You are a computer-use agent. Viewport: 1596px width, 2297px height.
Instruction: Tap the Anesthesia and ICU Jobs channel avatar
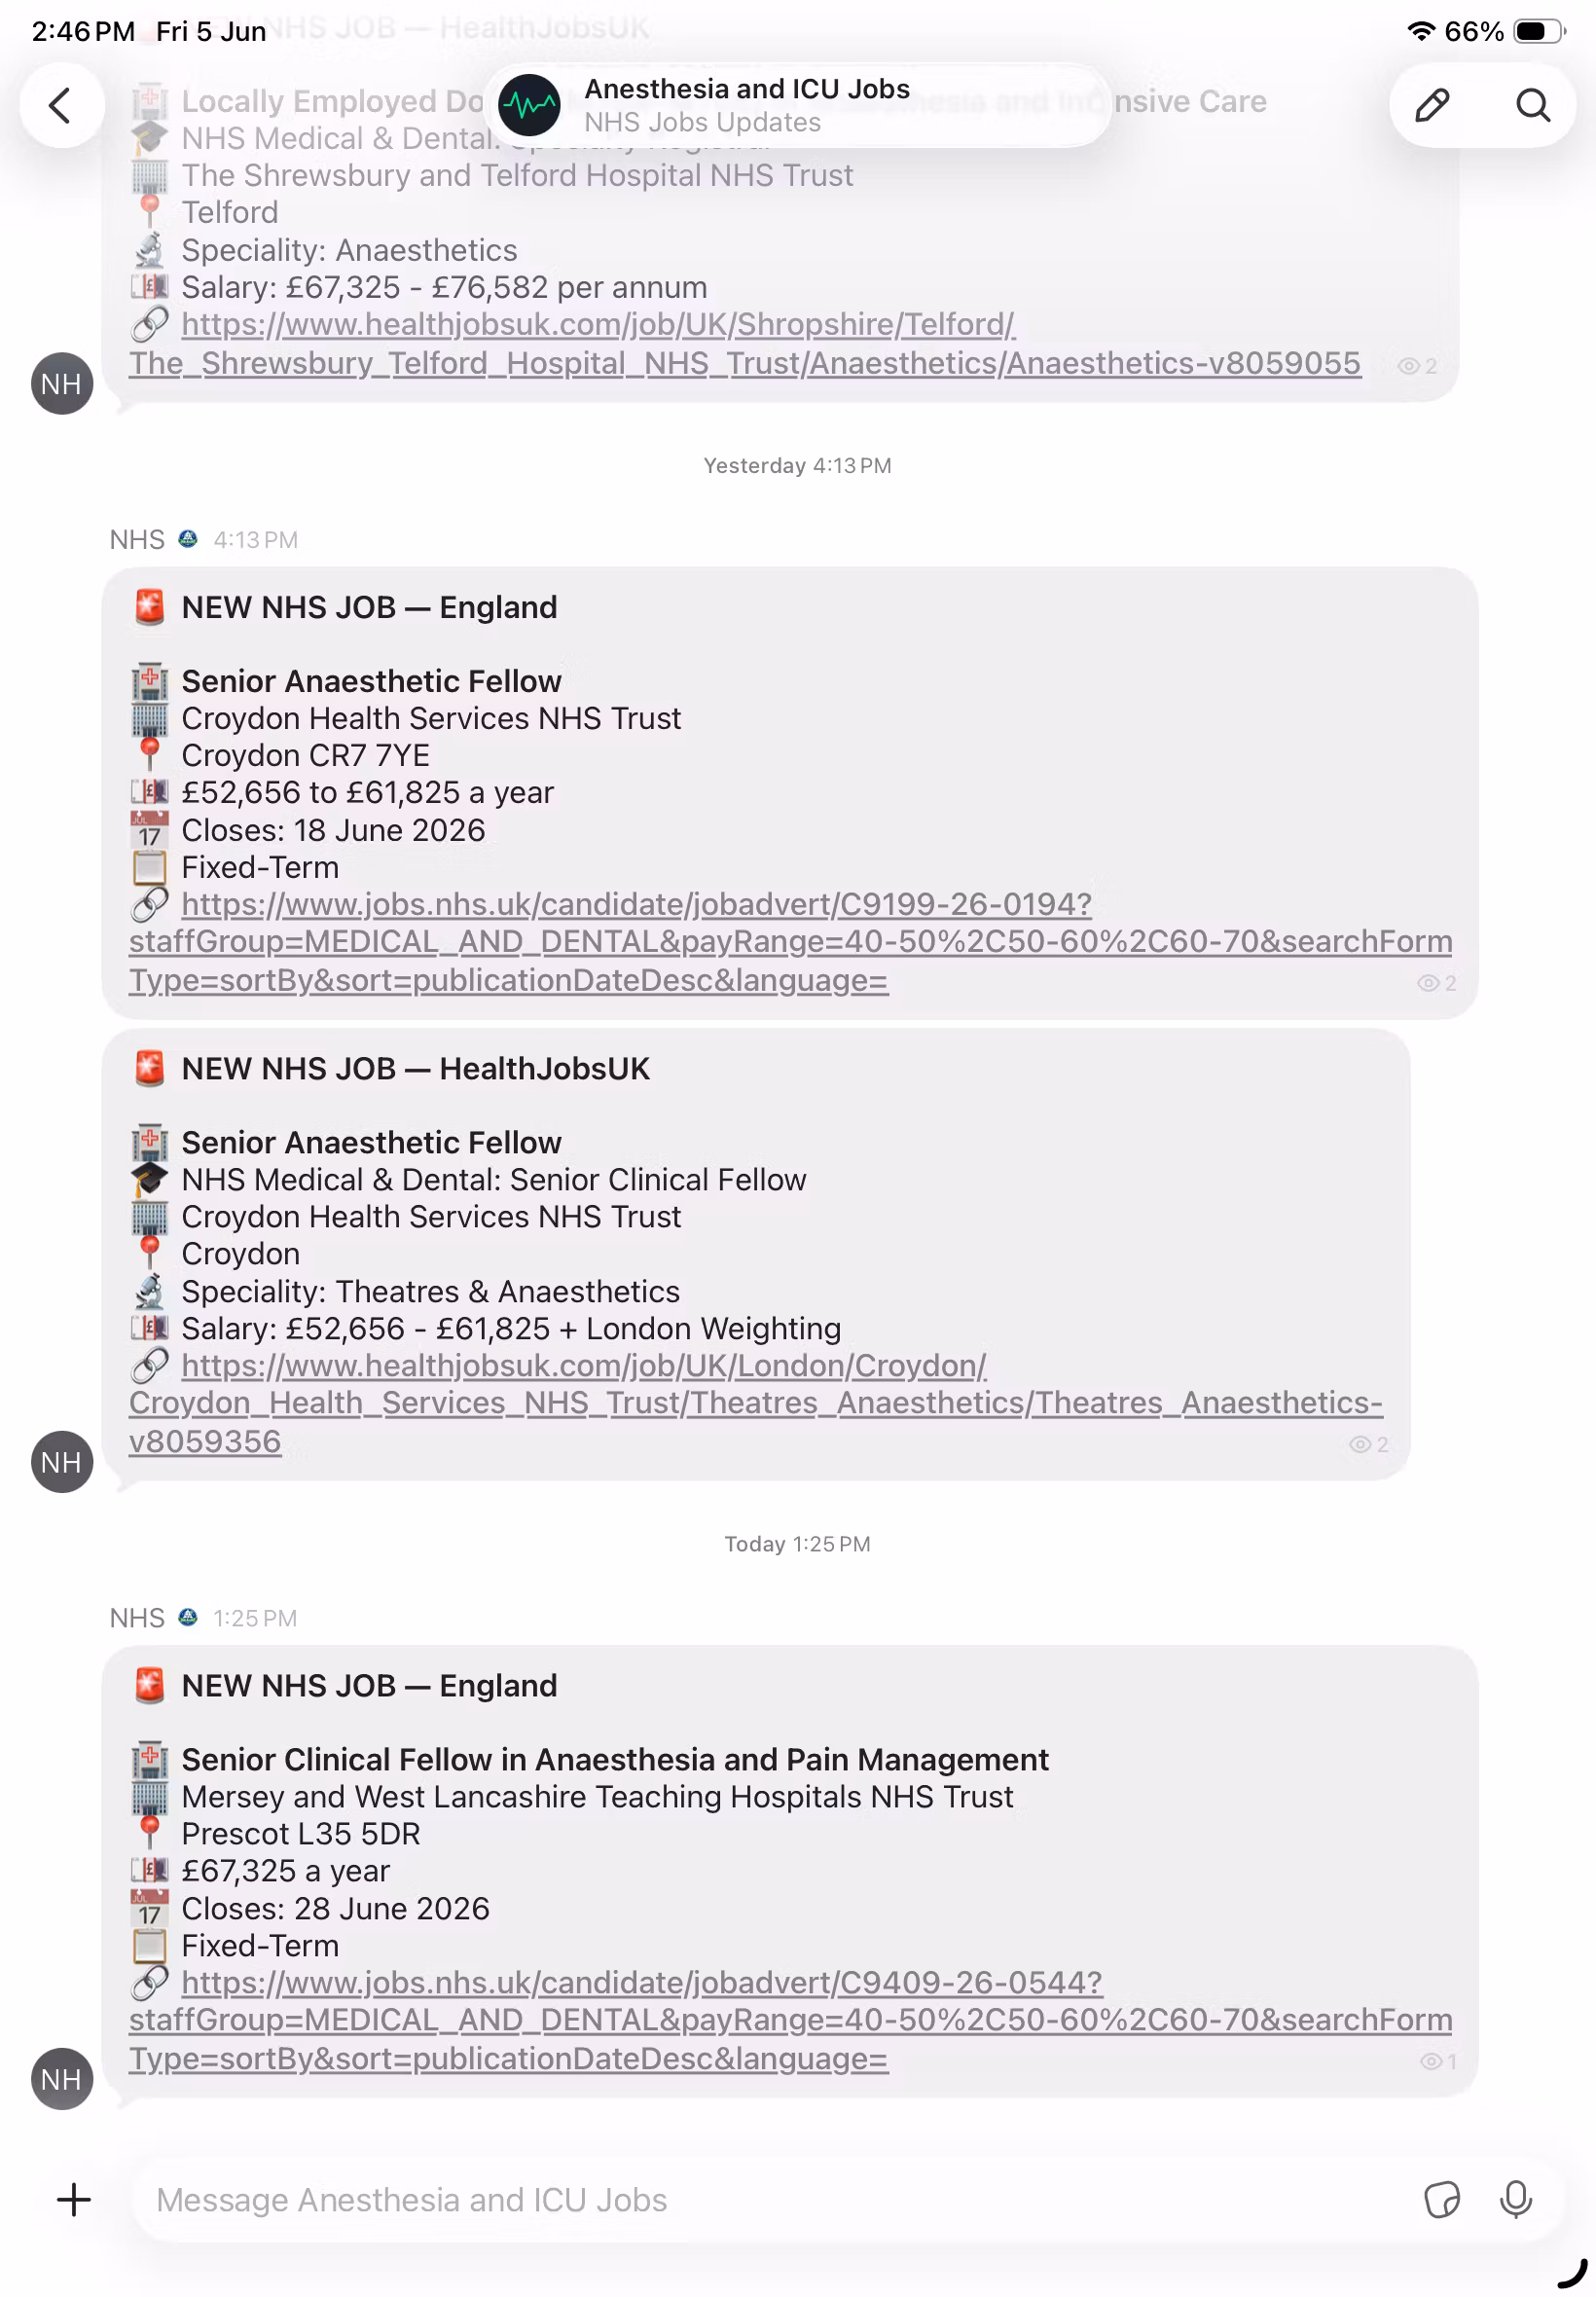click(x=529, y=105)
